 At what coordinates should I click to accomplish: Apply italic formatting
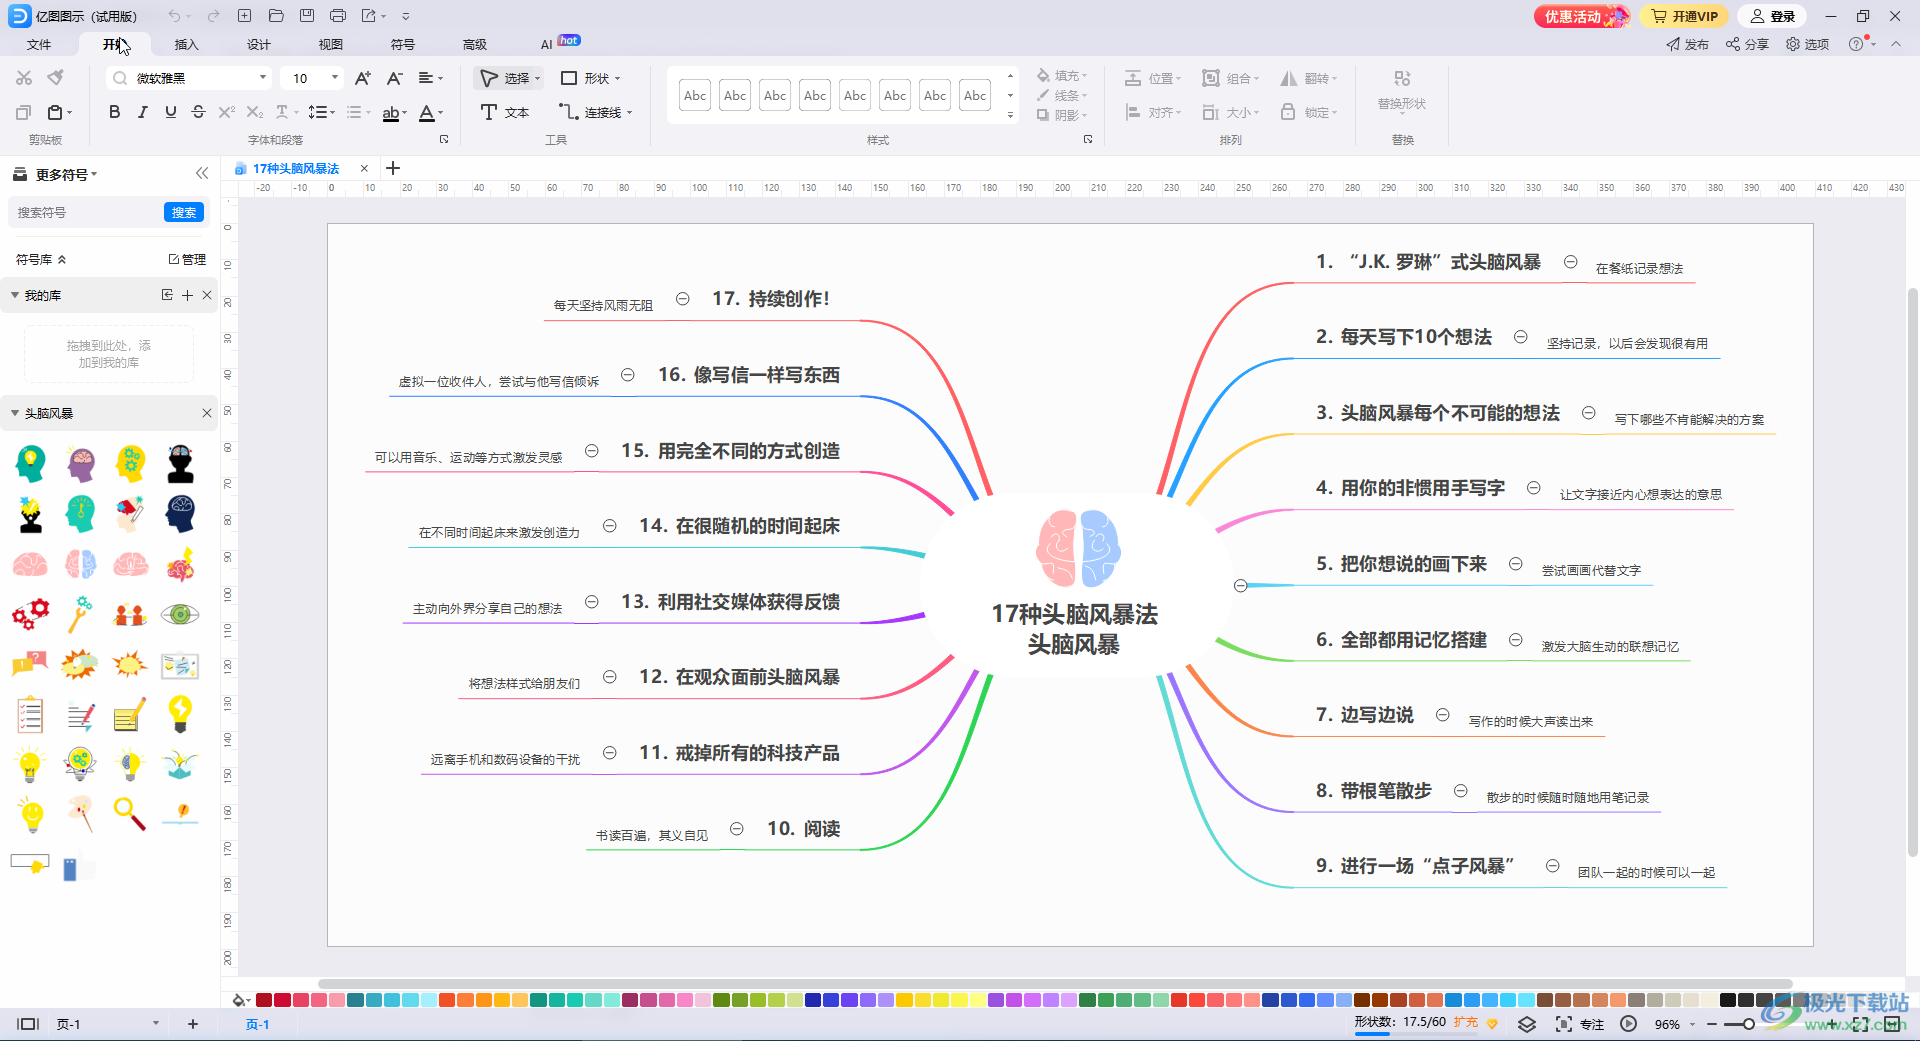(142, 112)
